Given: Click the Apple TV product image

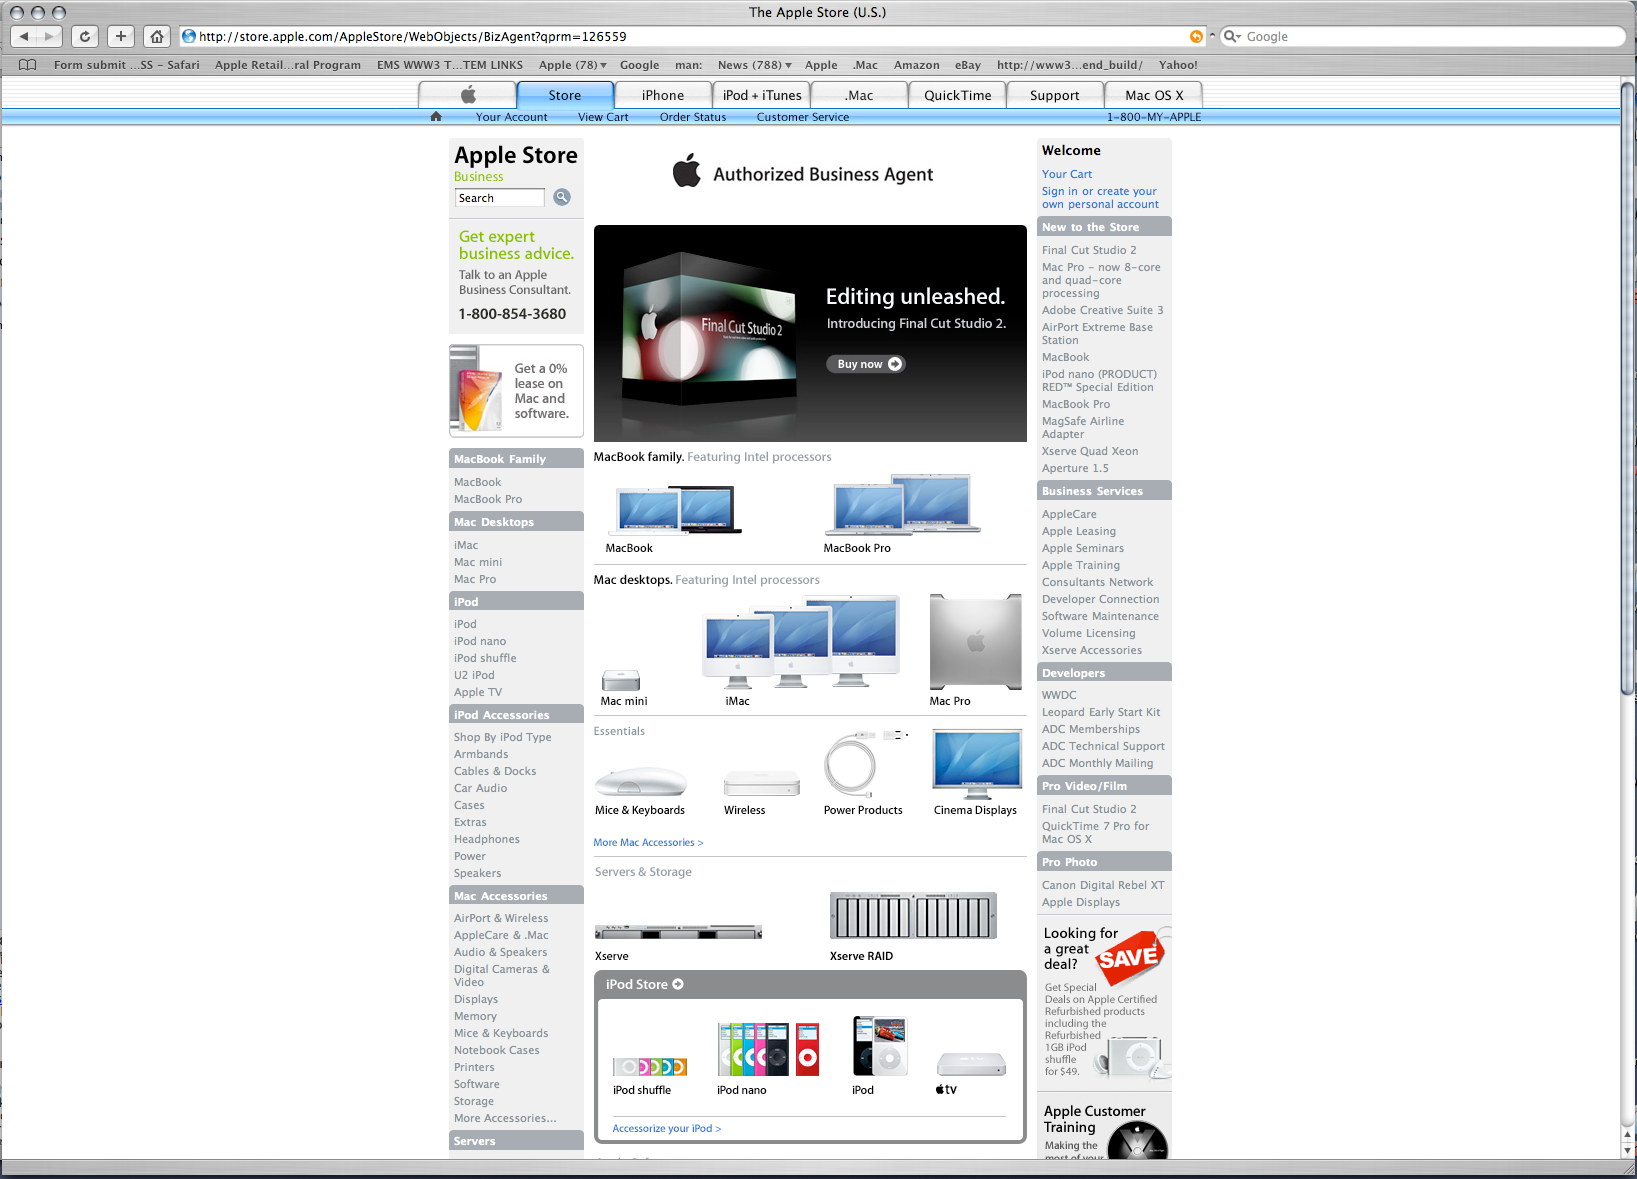Looking at the screenshot, I should point(971,1063).
